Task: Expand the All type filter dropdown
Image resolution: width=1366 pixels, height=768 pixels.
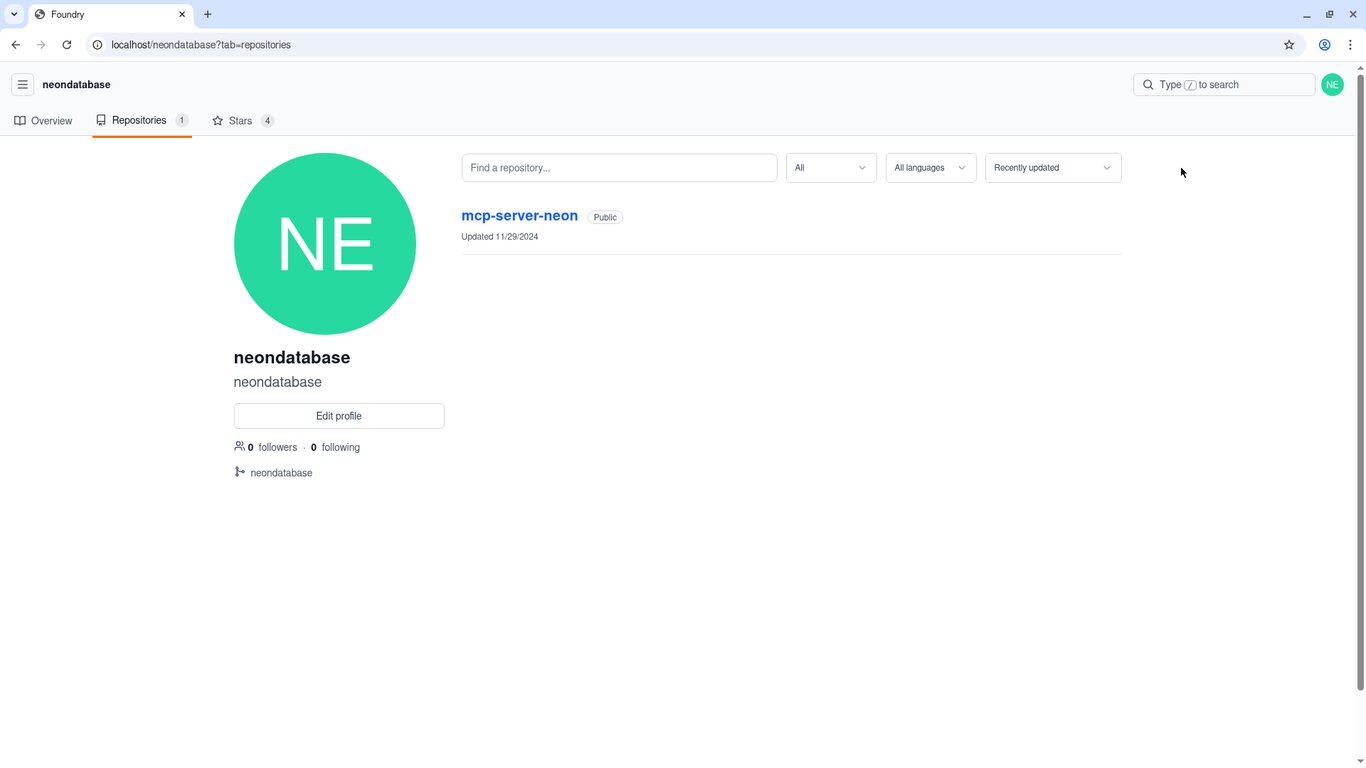Action: 831,168
